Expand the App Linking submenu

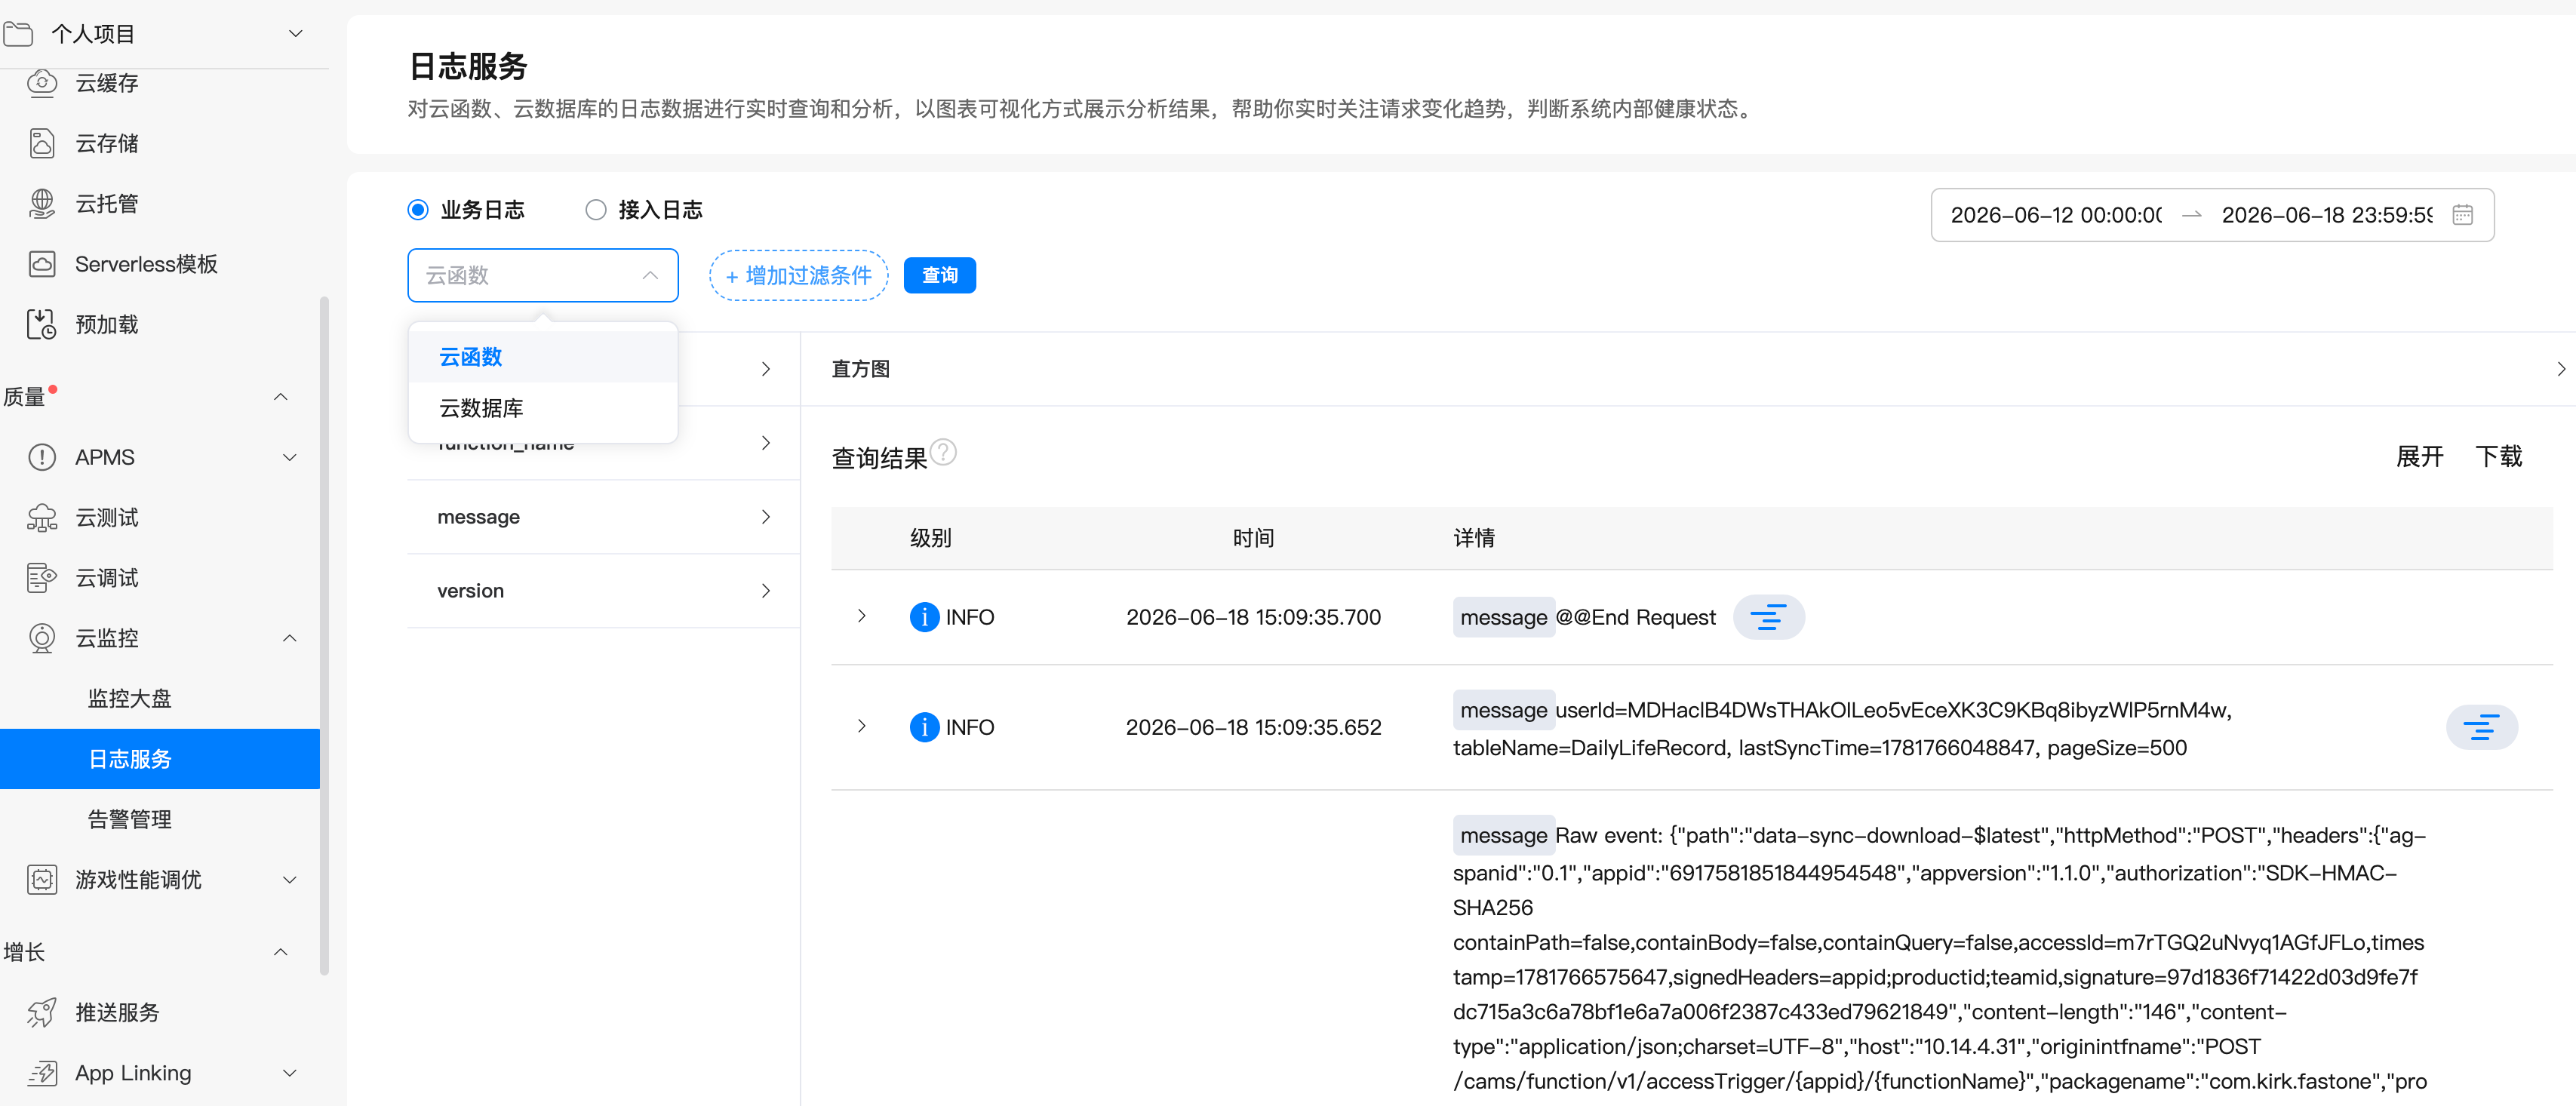pos(290,1073)
